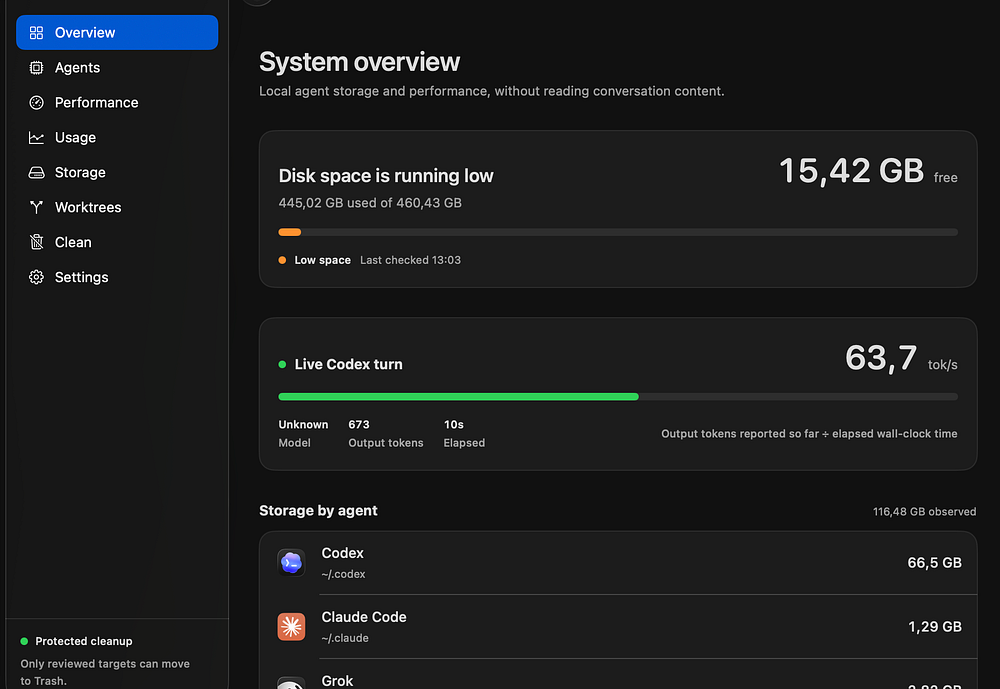Screen dimensions: 1000x689
Task: Click the 116,48 GB observed text
Action: (x=924, y=512)
